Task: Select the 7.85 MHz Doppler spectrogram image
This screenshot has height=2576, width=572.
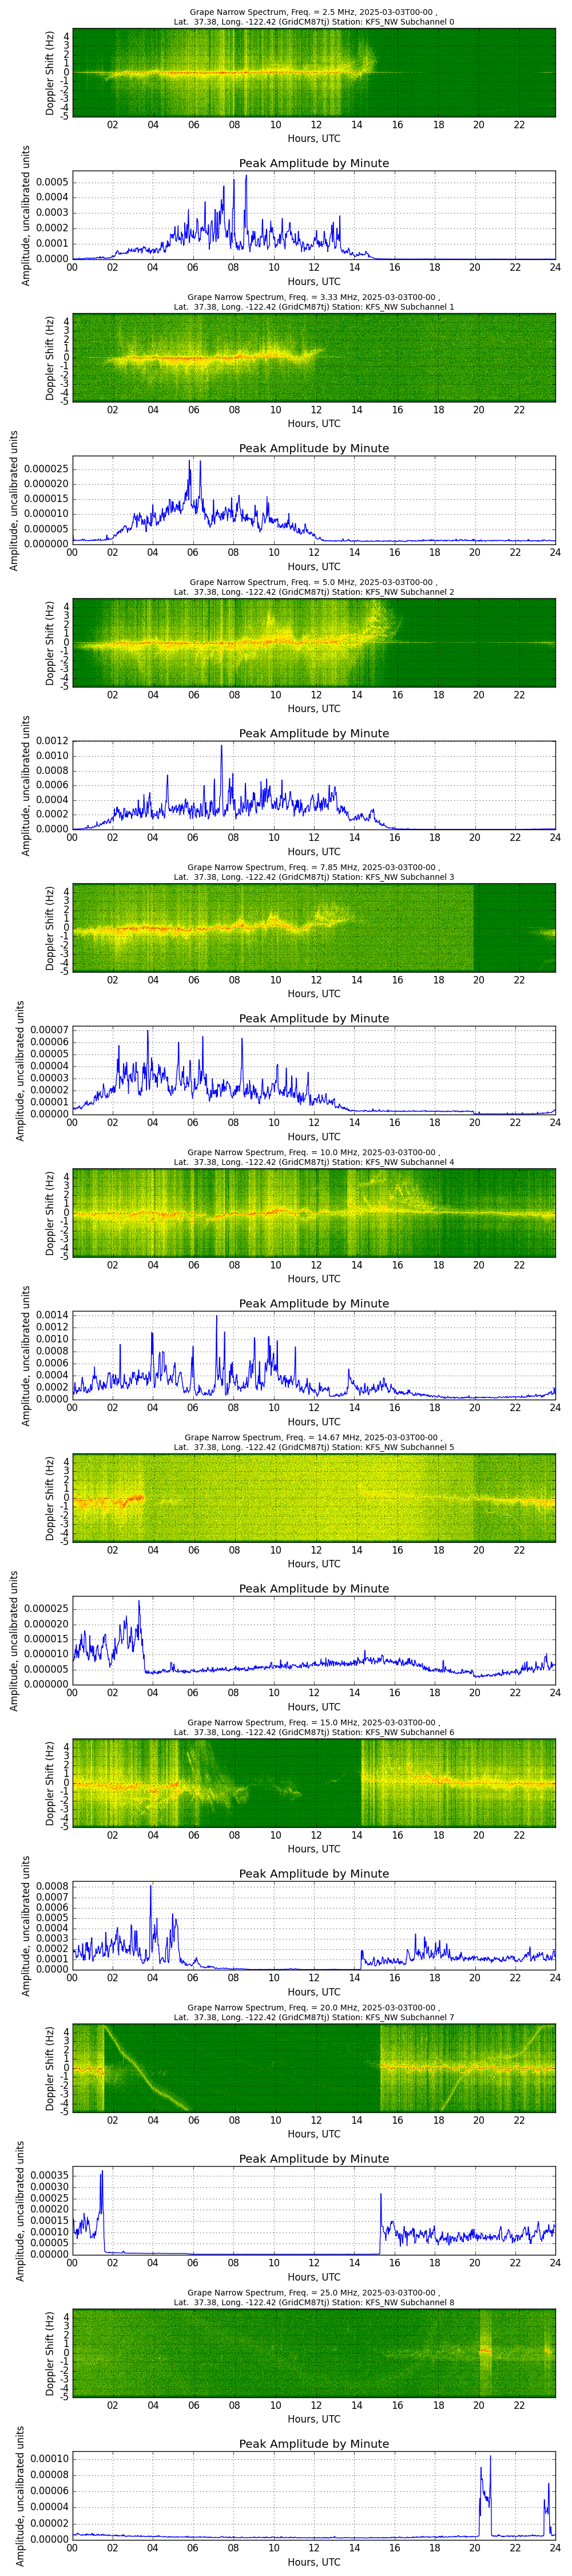Action: click(313, 928)
